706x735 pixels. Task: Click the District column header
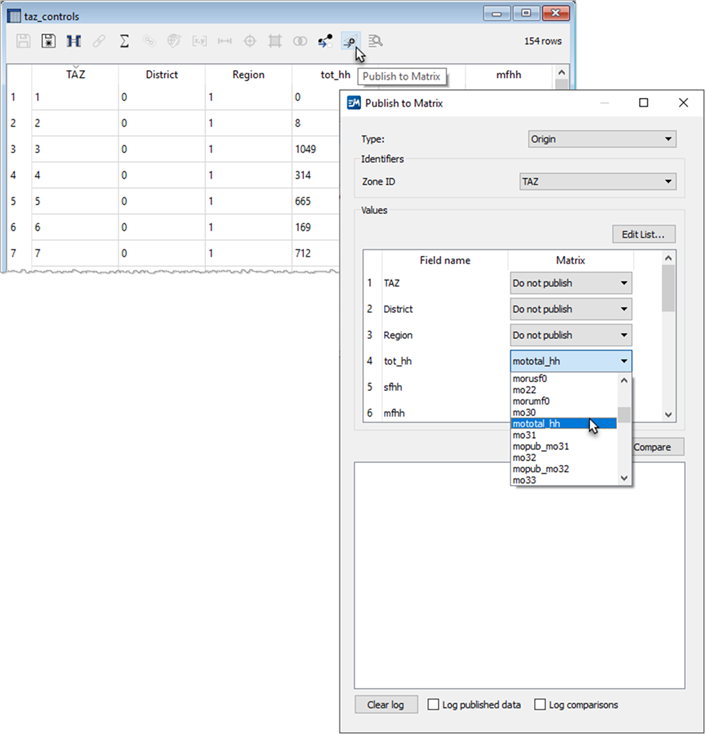point(162,75)
